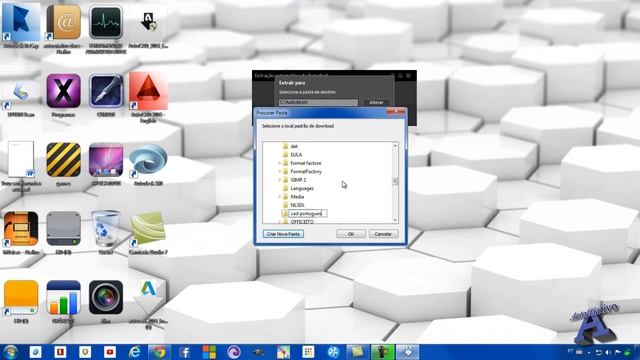This screenshot has width=640, height=360.
Task: Open the Windows-logo taskbar icon
Action: [x=209, y=352]
